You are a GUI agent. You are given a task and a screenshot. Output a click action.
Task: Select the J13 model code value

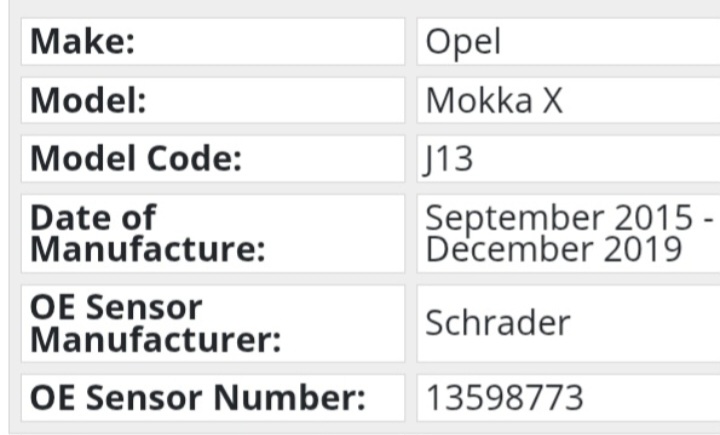tap(448, 159)
